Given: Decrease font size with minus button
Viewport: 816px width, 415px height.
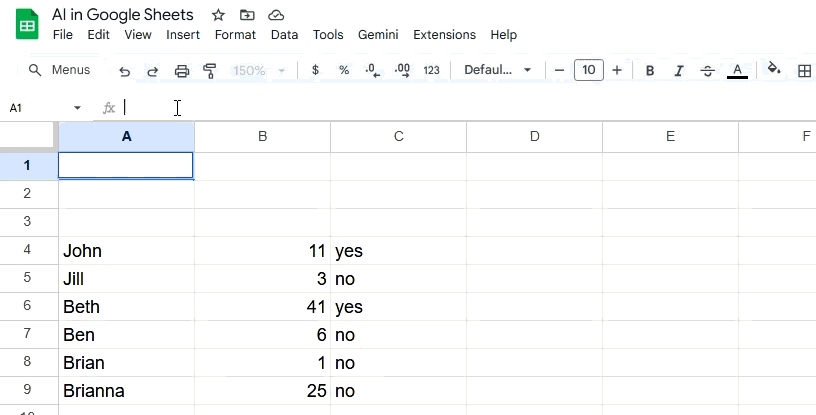Looking at the screenshot, I should (559, 70).
